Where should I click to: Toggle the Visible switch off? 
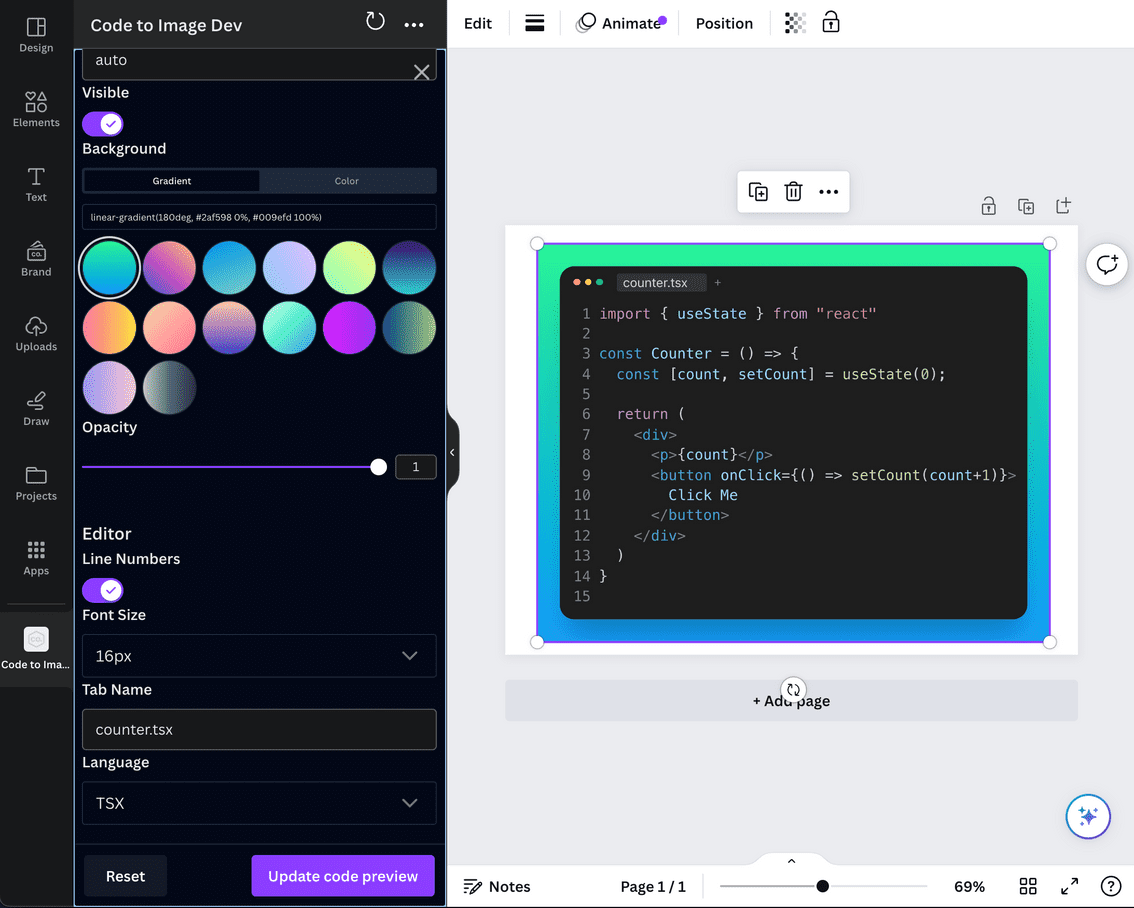tap(102, 123)
